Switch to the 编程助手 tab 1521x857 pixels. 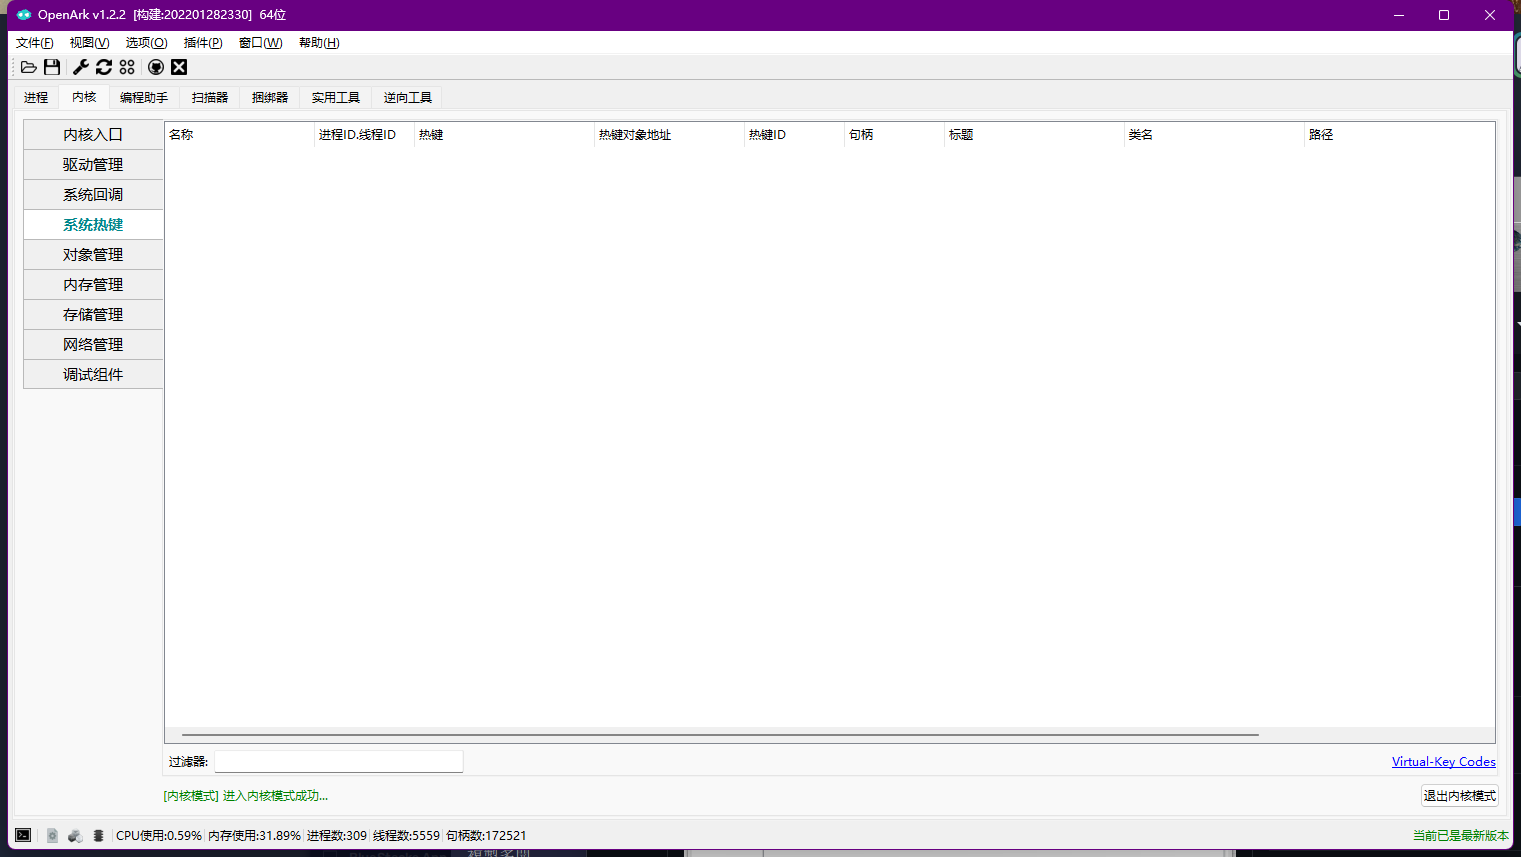pyautogui.click(x=144, y=97)
